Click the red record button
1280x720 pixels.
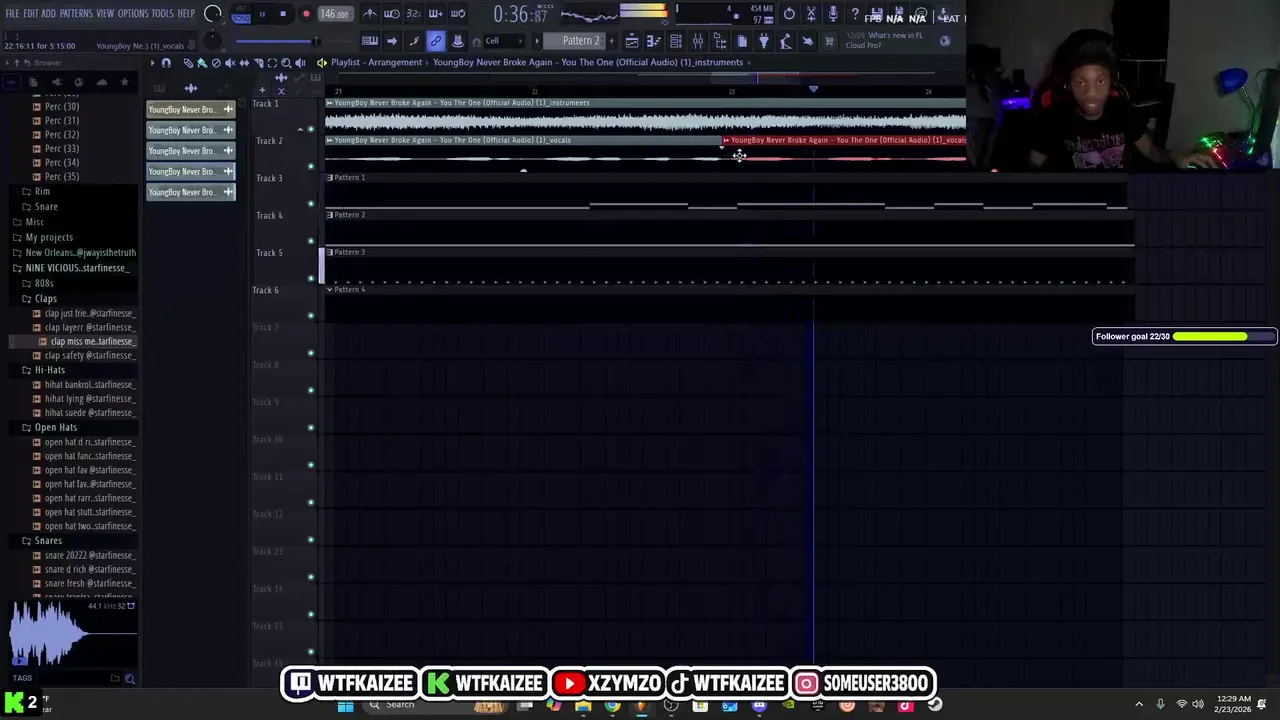pyautogui.click(x=306, y=15)
